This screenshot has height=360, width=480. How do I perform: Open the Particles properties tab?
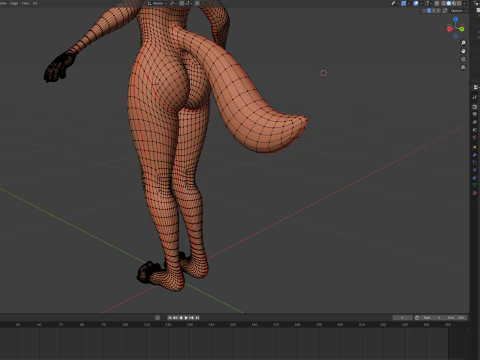coord(475,162)
